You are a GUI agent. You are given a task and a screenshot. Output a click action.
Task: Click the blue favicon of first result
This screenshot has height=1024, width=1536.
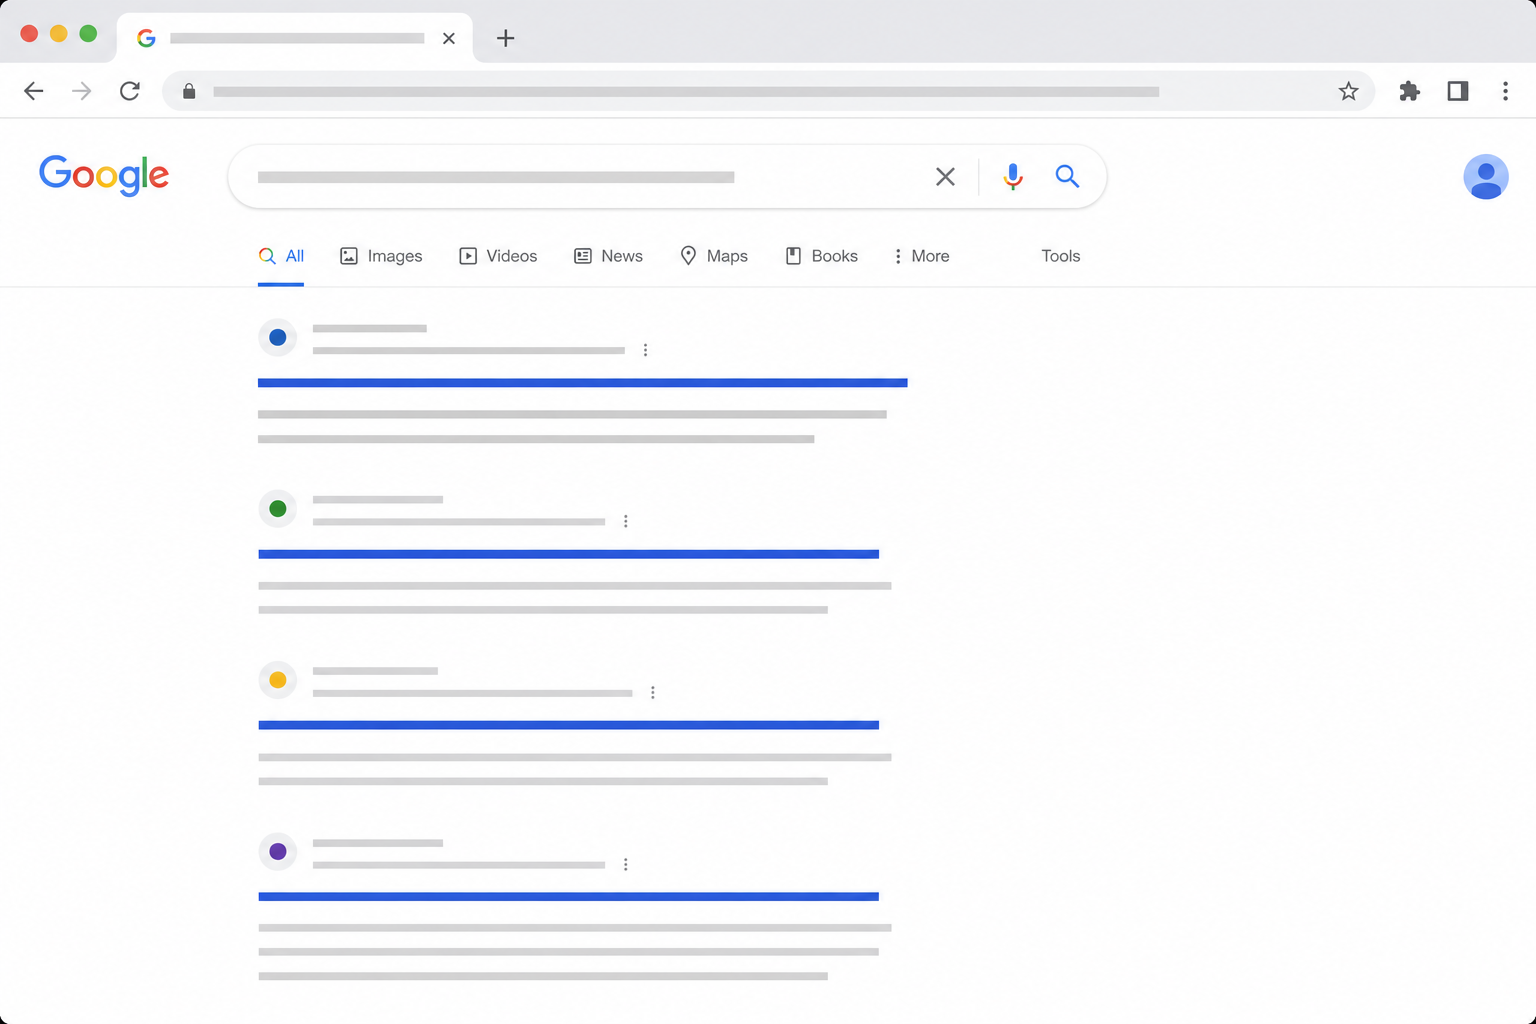[278, 338]
